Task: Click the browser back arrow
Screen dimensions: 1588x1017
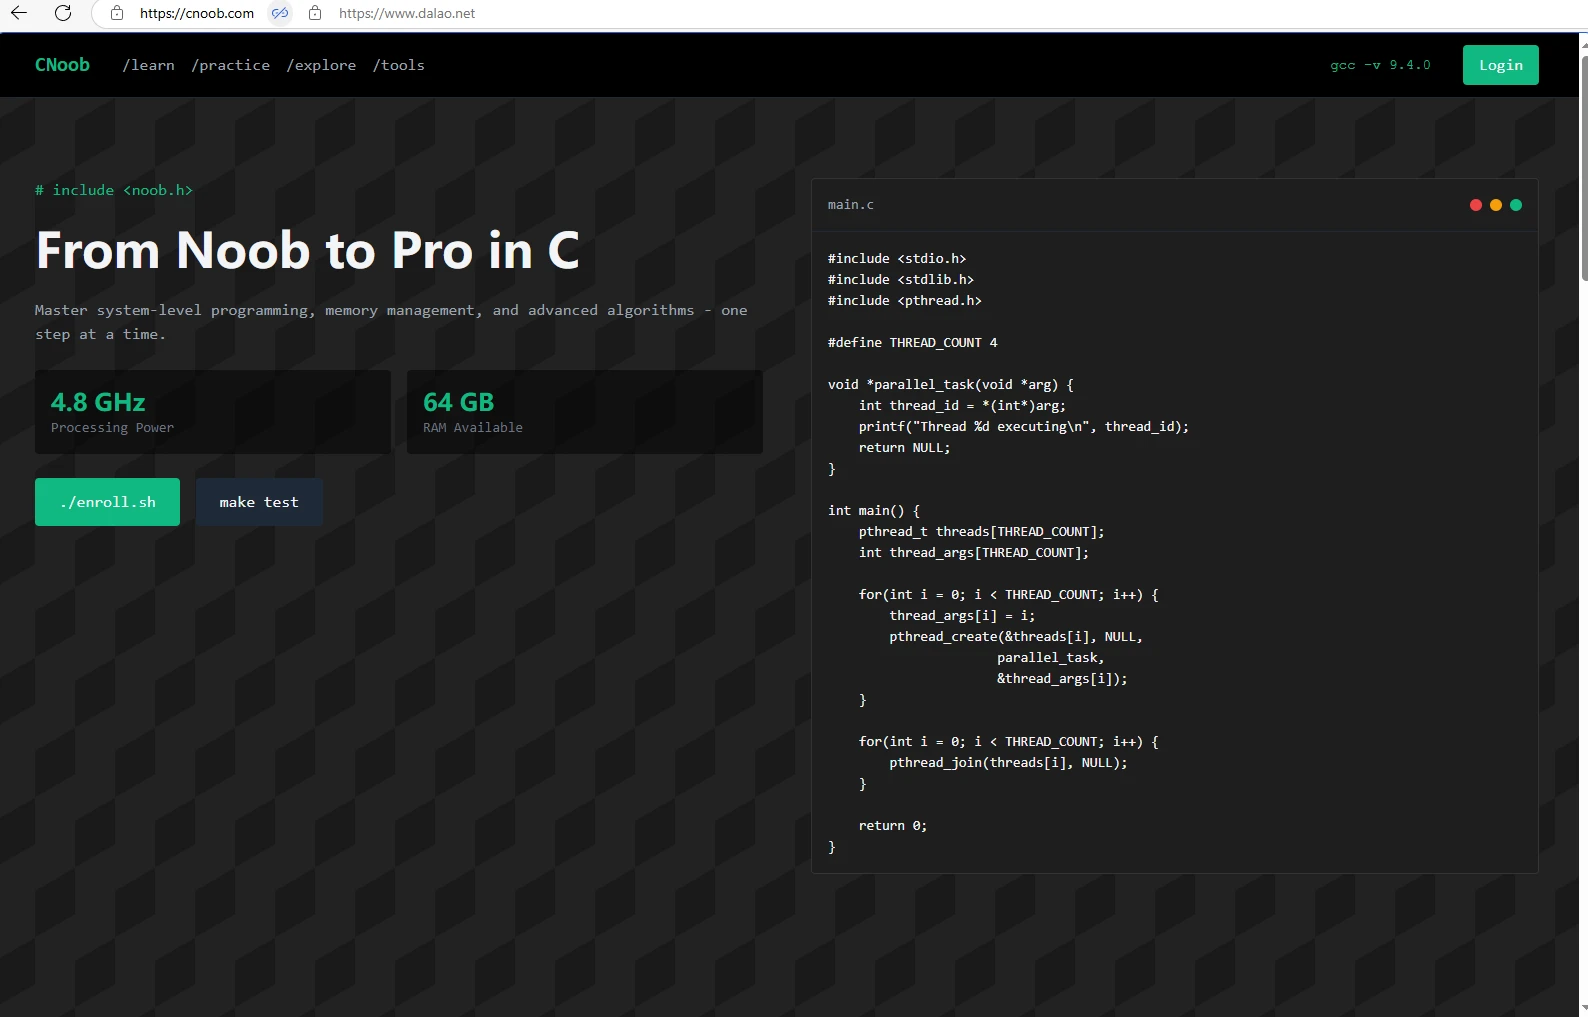Action: pos(19,13)
